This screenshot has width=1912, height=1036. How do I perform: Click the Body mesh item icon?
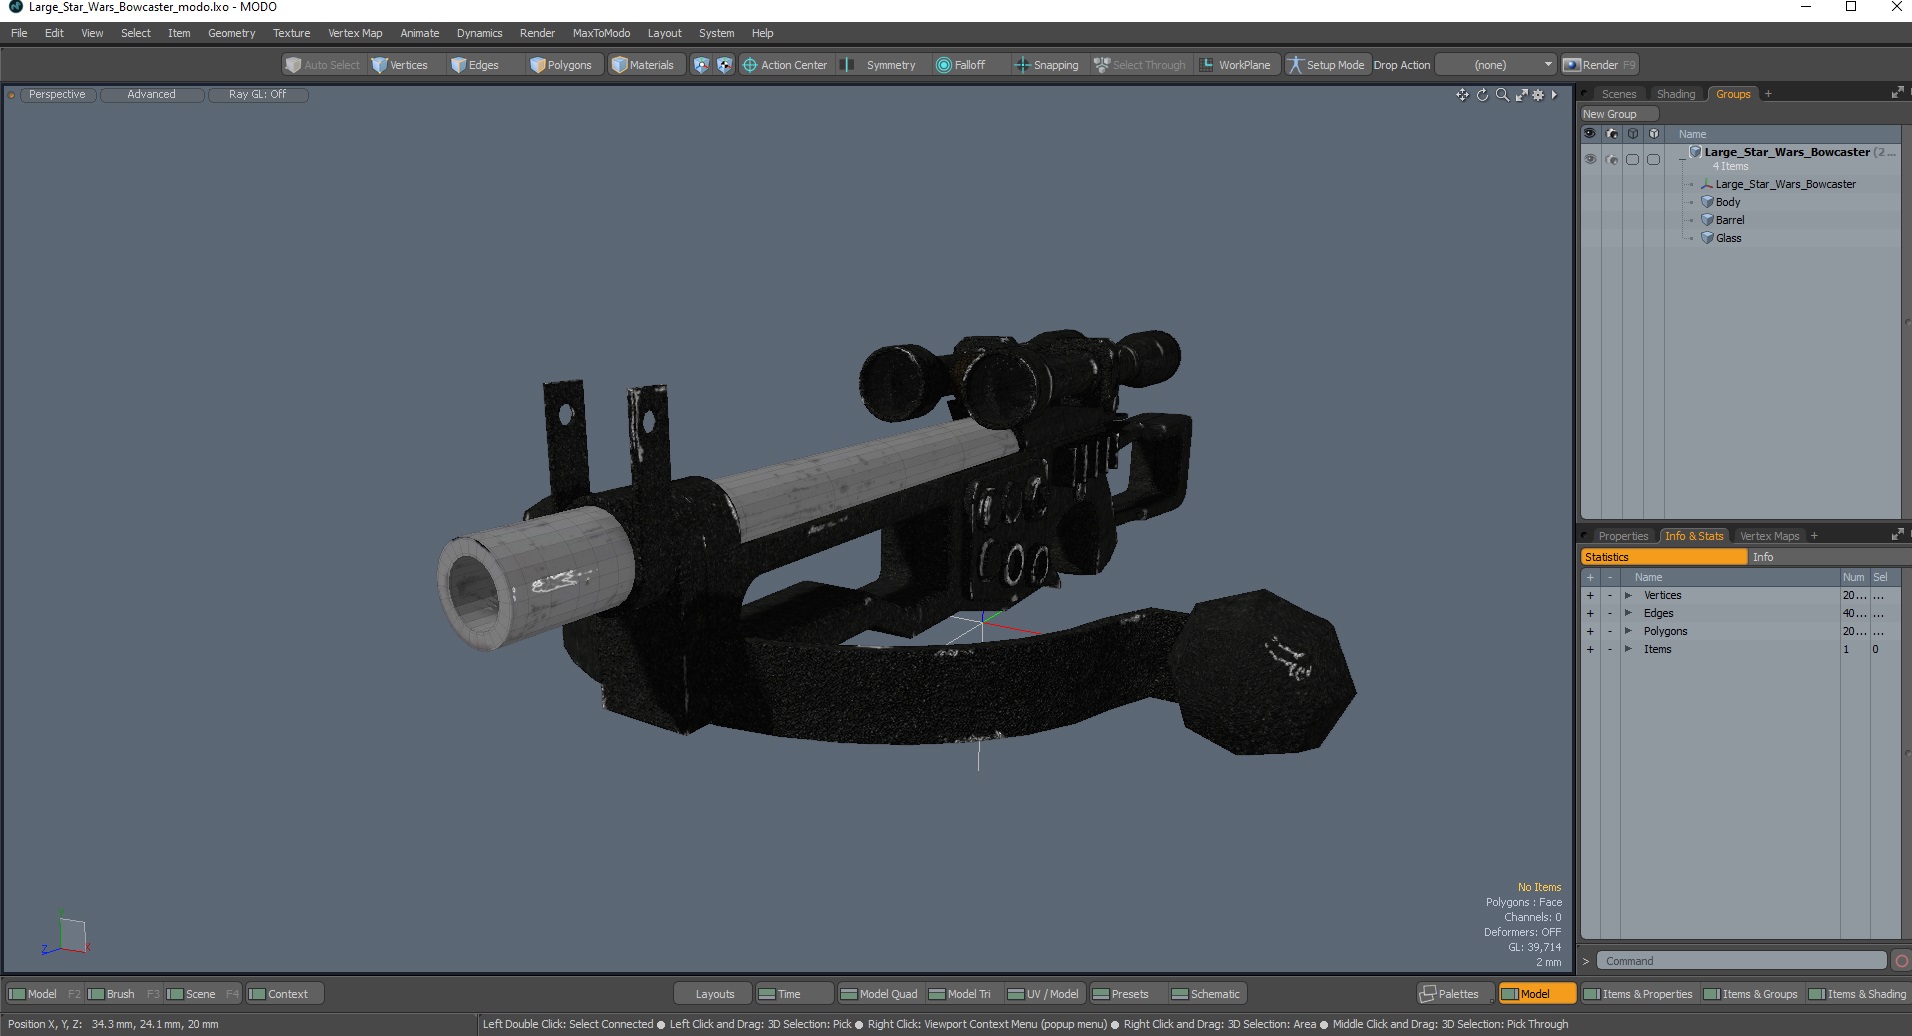coord(1707,202)
